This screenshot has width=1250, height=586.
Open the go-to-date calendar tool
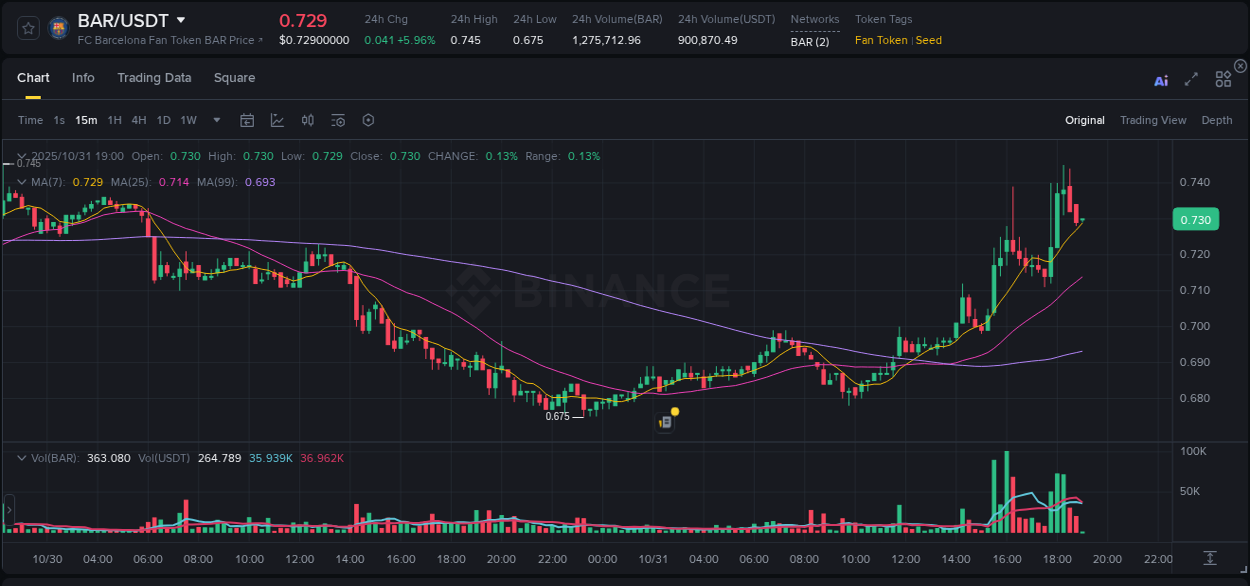click(247, 120)
